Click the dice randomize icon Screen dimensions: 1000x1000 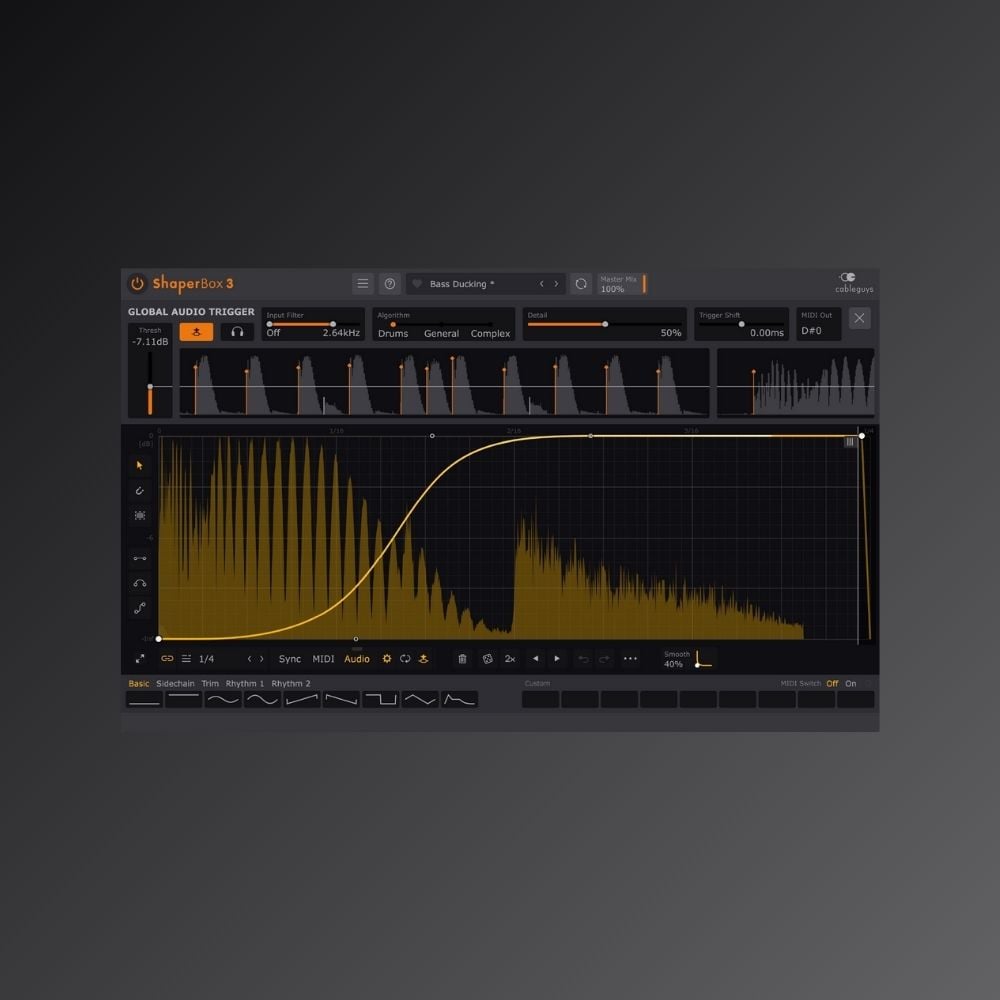(x=487, y=659)
